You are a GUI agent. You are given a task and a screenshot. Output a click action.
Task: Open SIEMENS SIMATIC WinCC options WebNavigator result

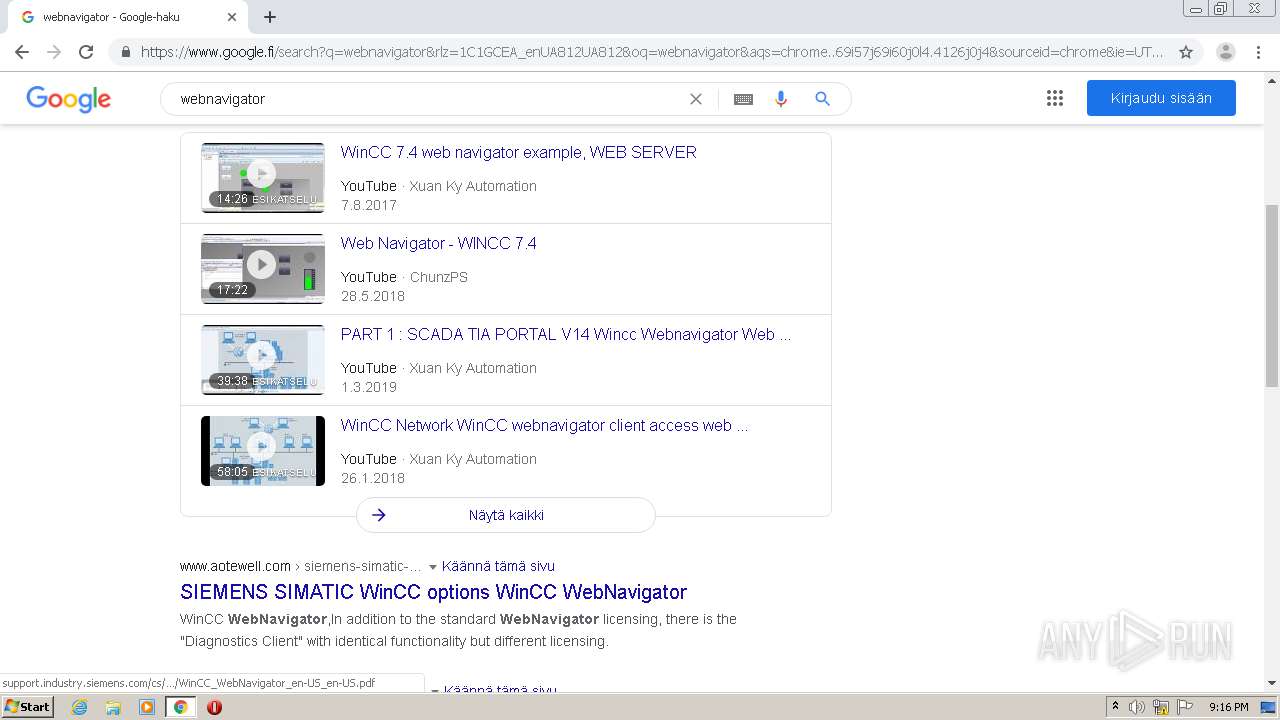tap(433, 592)
